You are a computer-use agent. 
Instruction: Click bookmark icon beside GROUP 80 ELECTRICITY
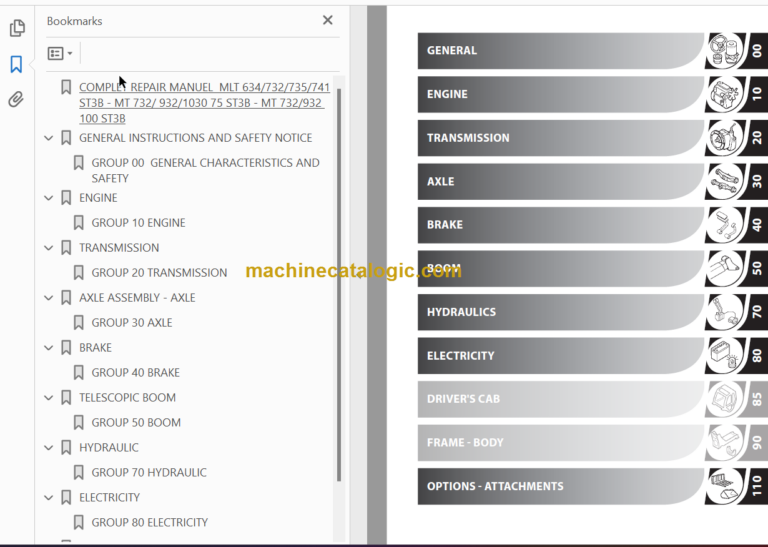tap(78, 523)
